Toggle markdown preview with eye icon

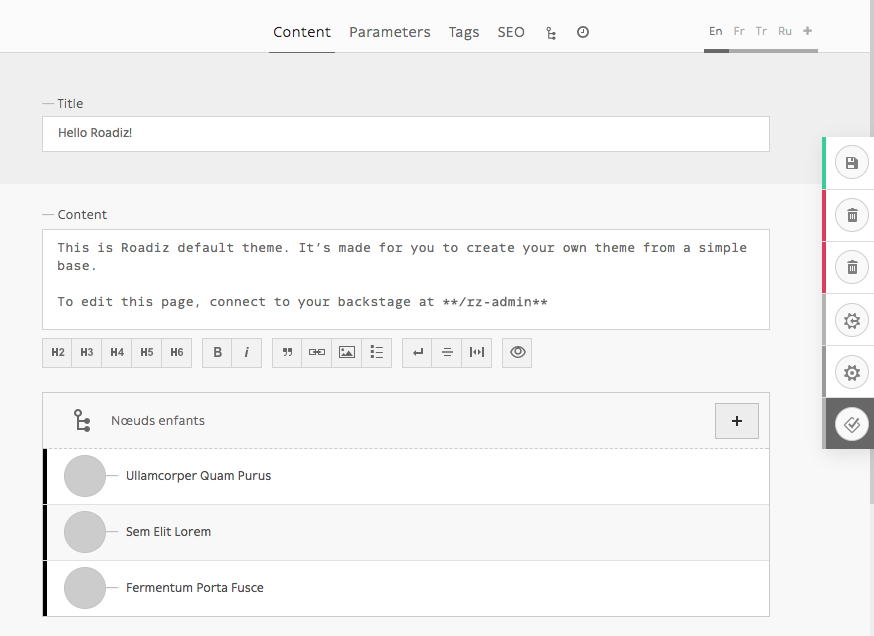(517, 352)
